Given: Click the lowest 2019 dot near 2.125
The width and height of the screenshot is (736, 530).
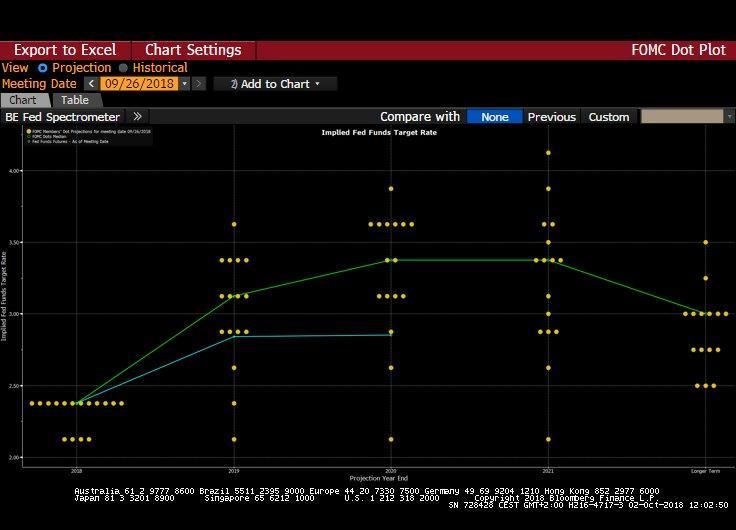Looking at the screenshot, I should coord(234,439).
